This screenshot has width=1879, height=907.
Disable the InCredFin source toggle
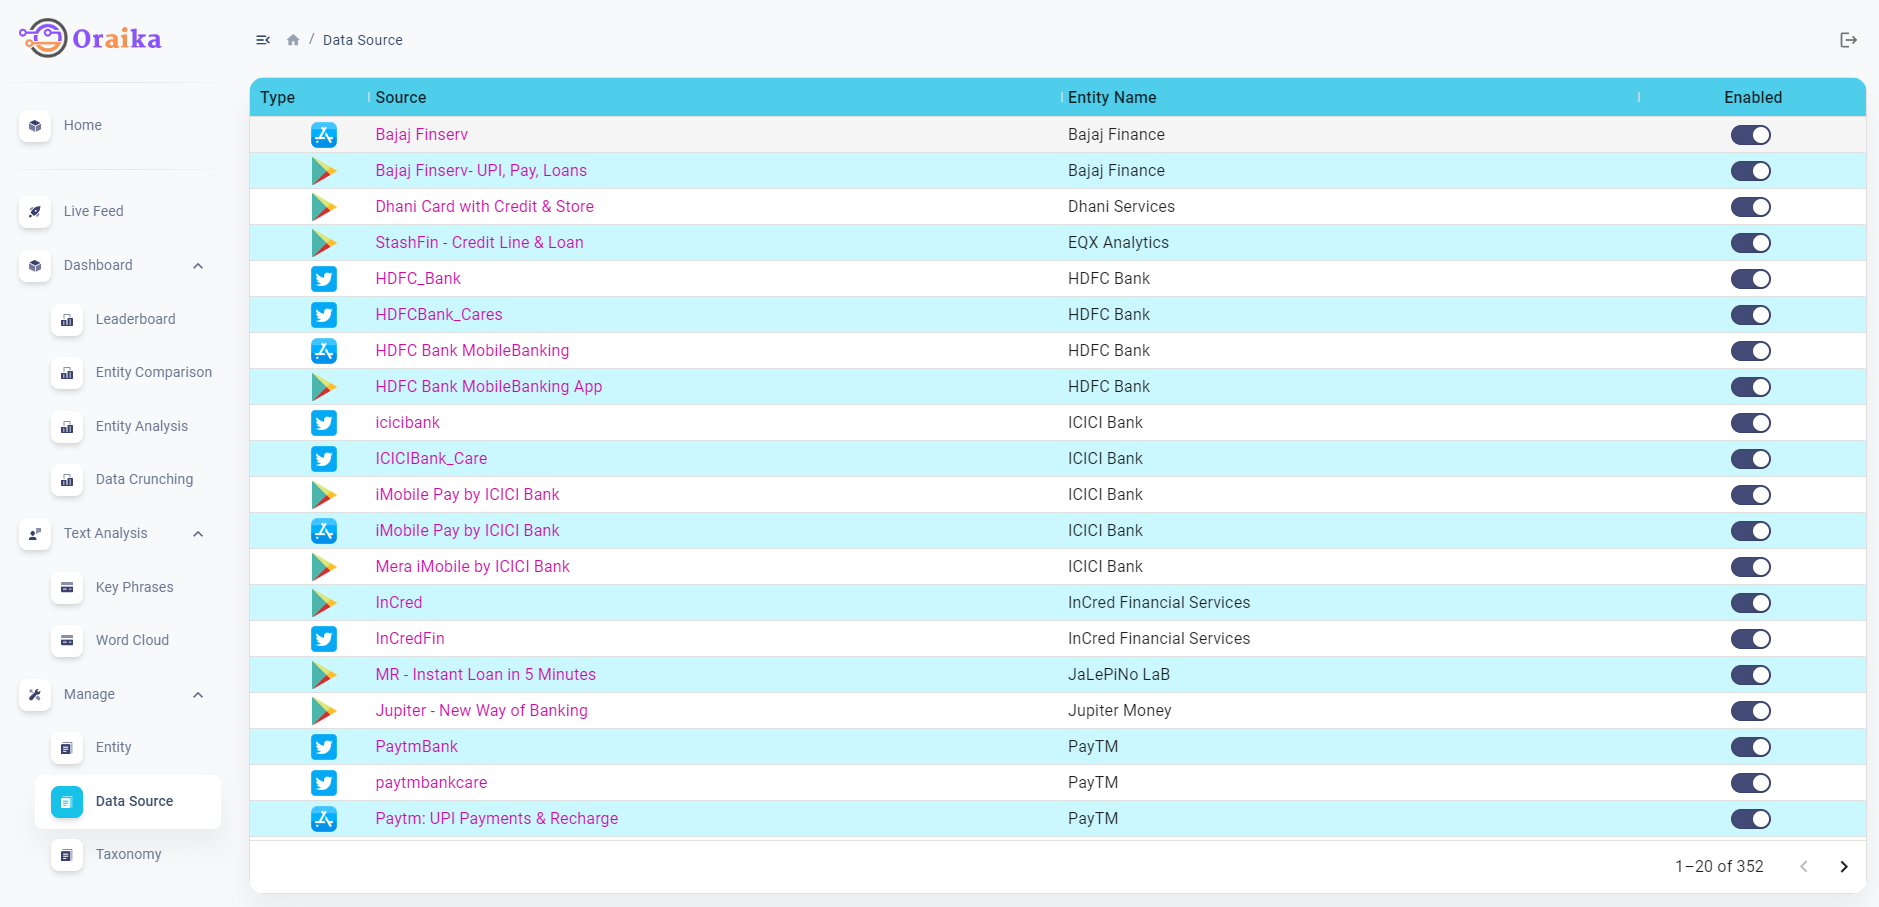tap(1751, 639)
